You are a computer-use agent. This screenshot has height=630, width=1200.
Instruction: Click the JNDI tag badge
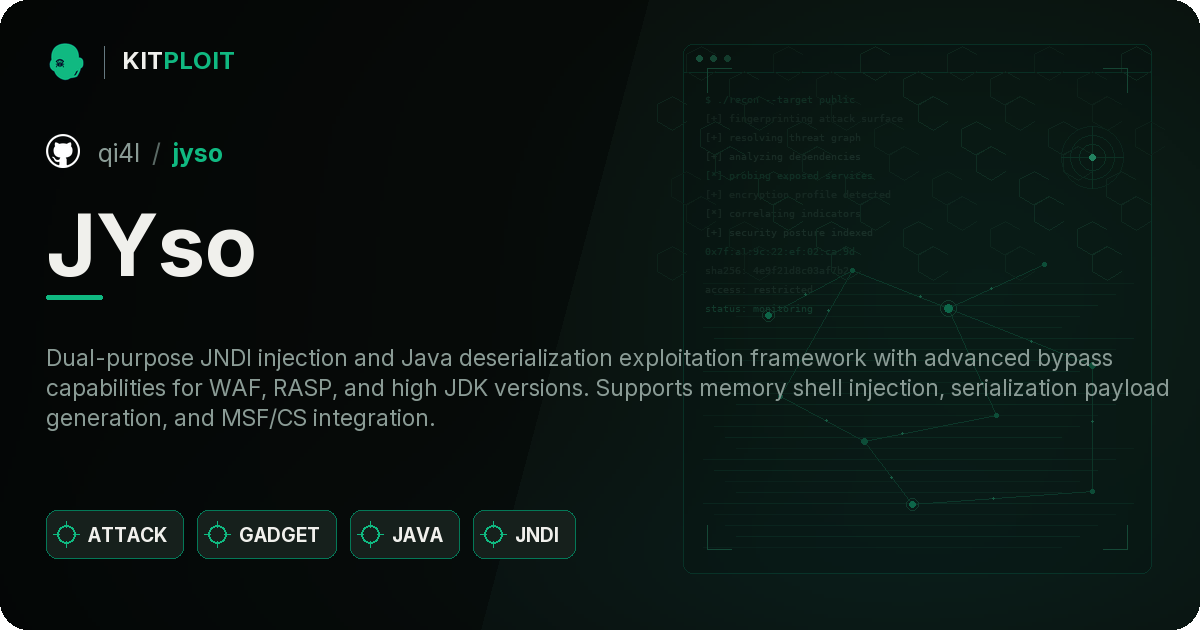coord(524,535)
